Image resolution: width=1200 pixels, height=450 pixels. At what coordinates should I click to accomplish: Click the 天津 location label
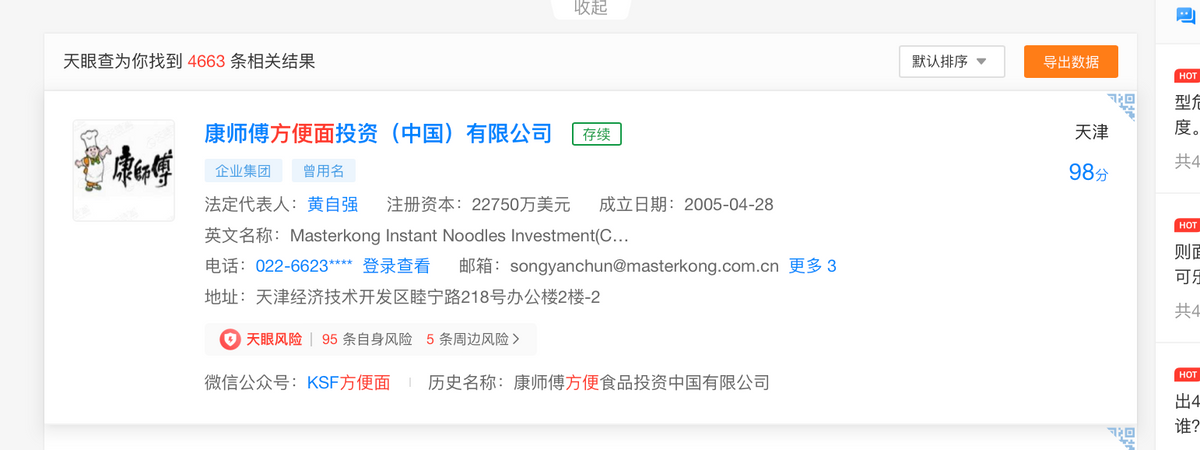pos(1091,133)
